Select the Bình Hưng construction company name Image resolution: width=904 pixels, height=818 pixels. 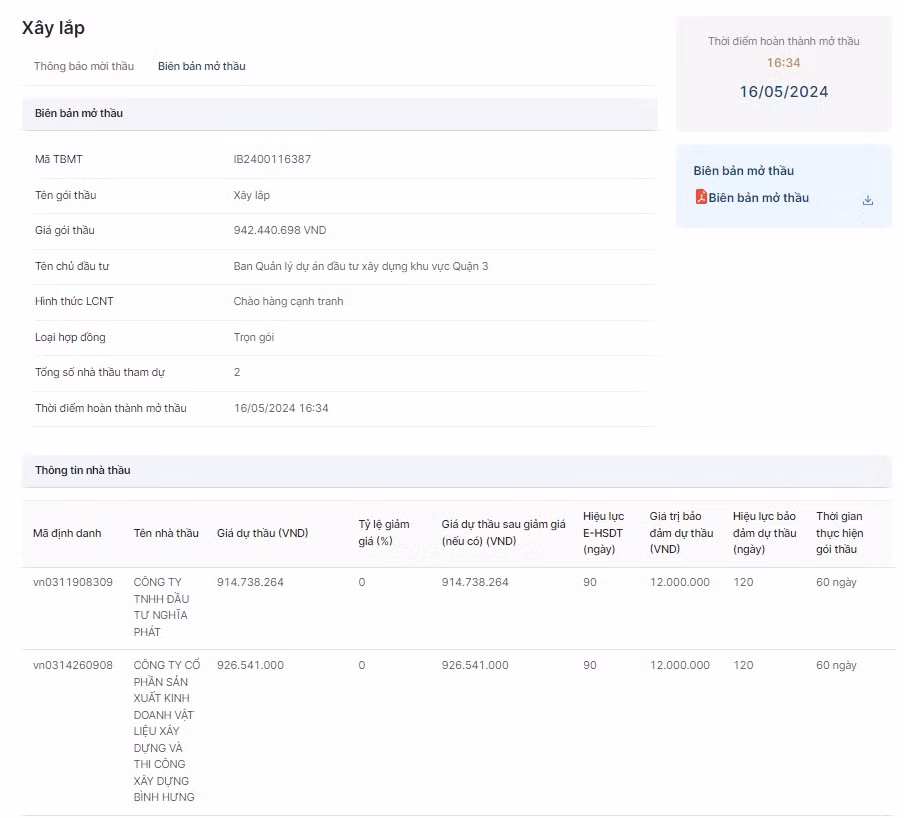click(x=165, y=731)
